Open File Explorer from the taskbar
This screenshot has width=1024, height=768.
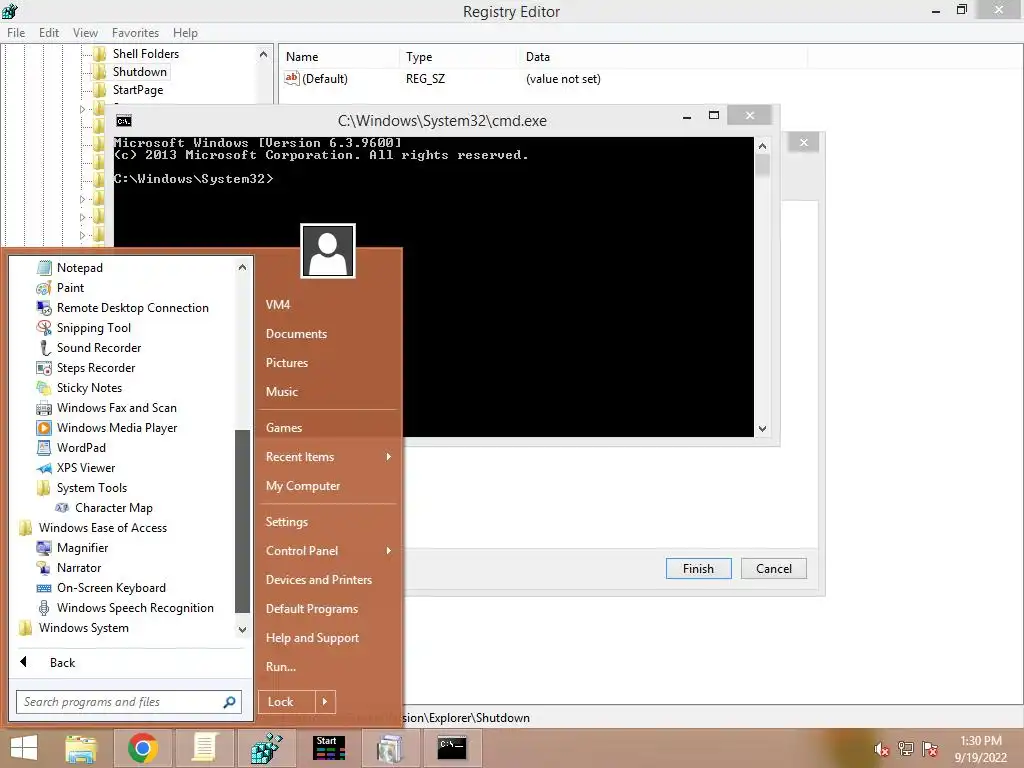(81, 748)
